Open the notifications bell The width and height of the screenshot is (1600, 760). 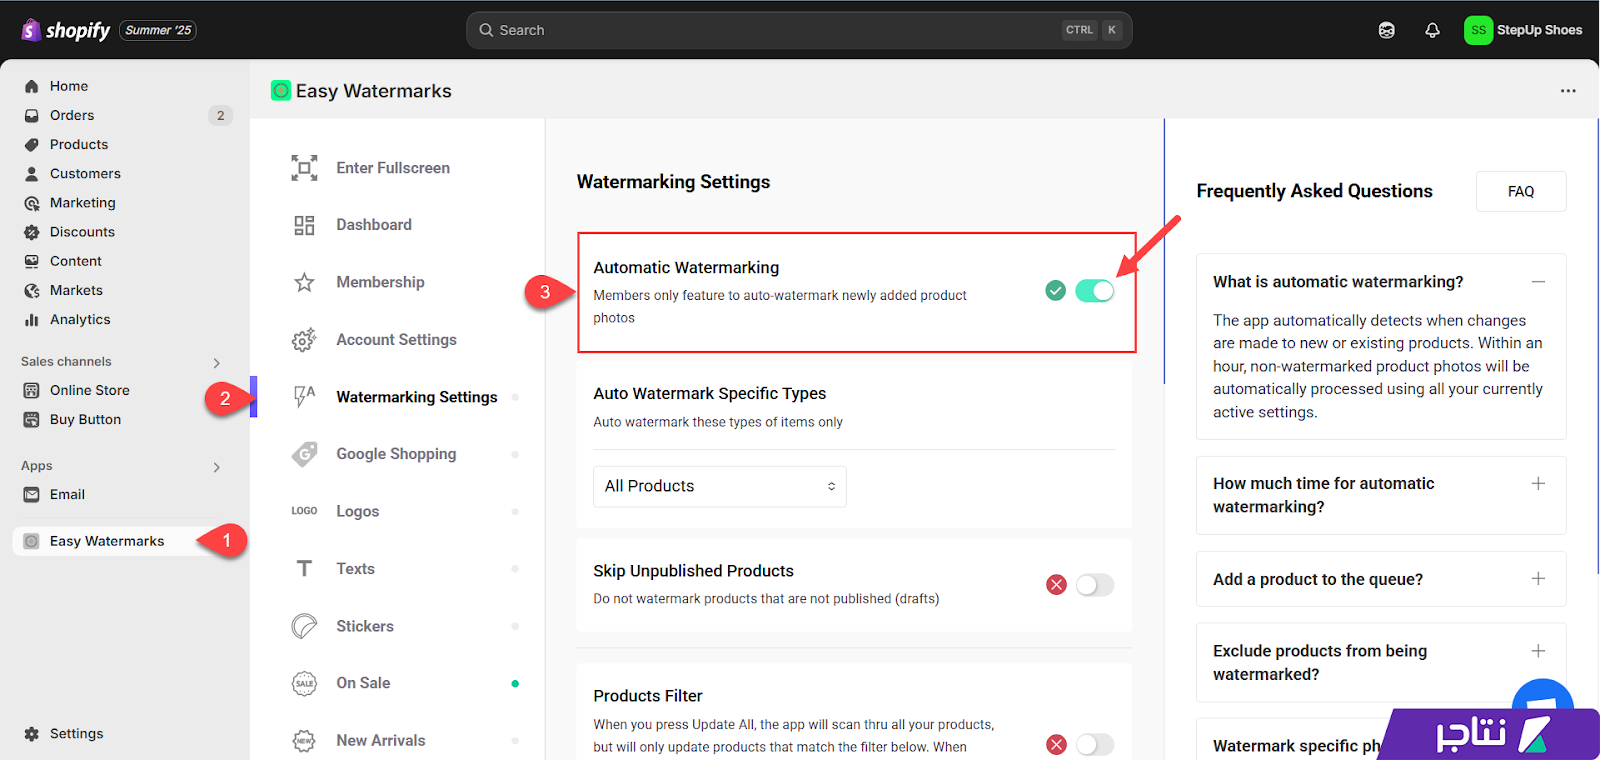pyautogui.click(x=1432, y=30)
